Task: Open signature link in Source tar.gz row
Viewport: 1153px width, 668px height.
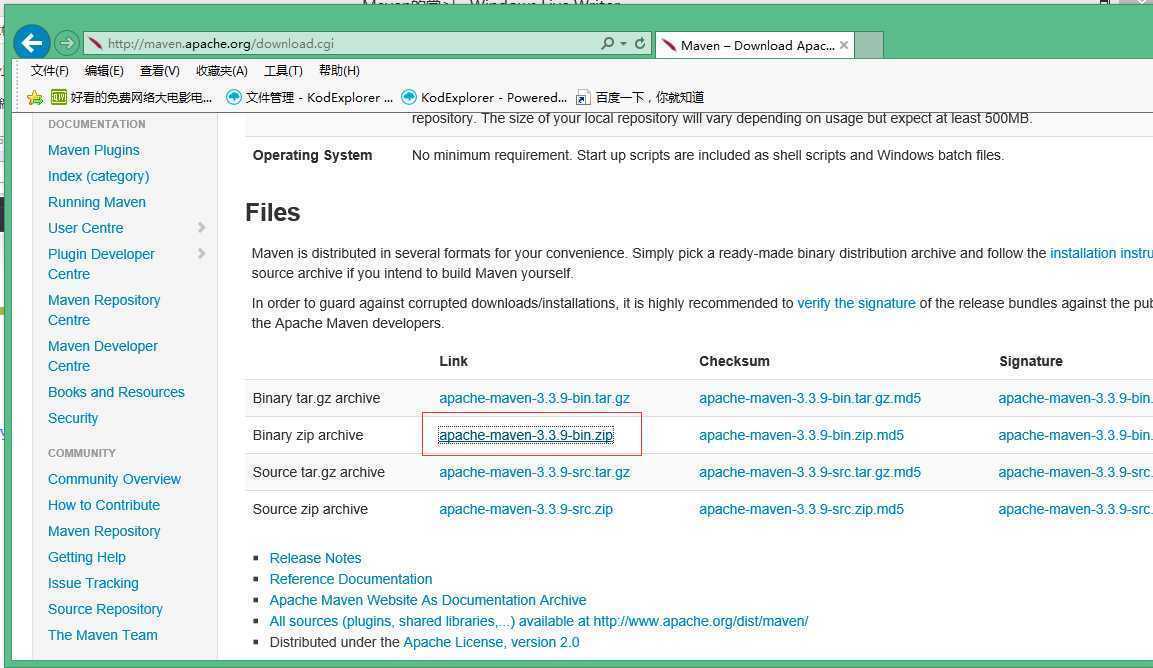Action: tap(1075, 472)
